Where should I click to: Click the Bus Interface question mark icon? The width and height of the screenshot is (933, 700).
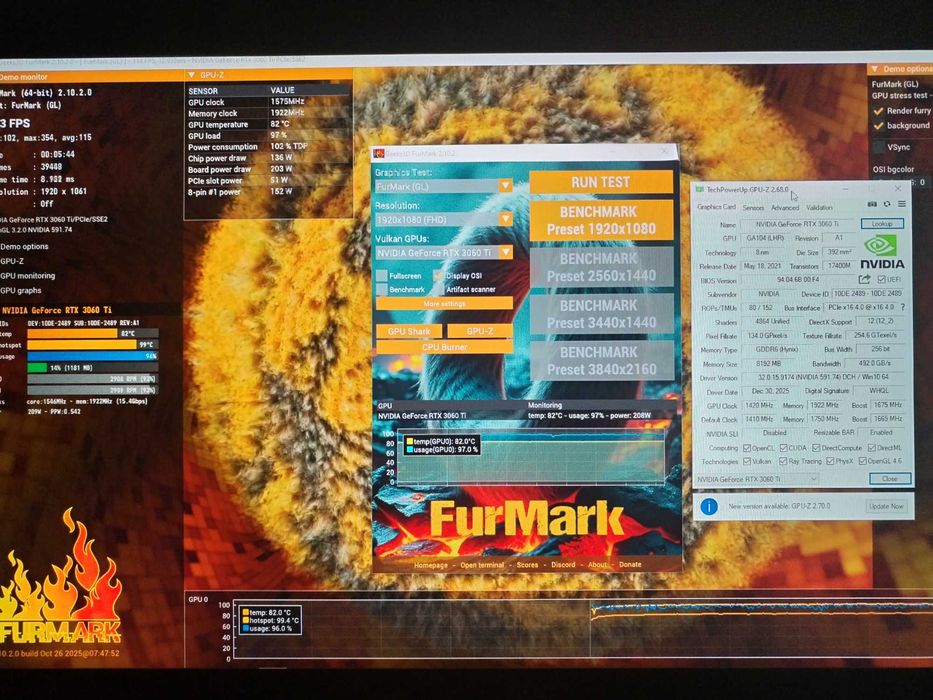903,307
